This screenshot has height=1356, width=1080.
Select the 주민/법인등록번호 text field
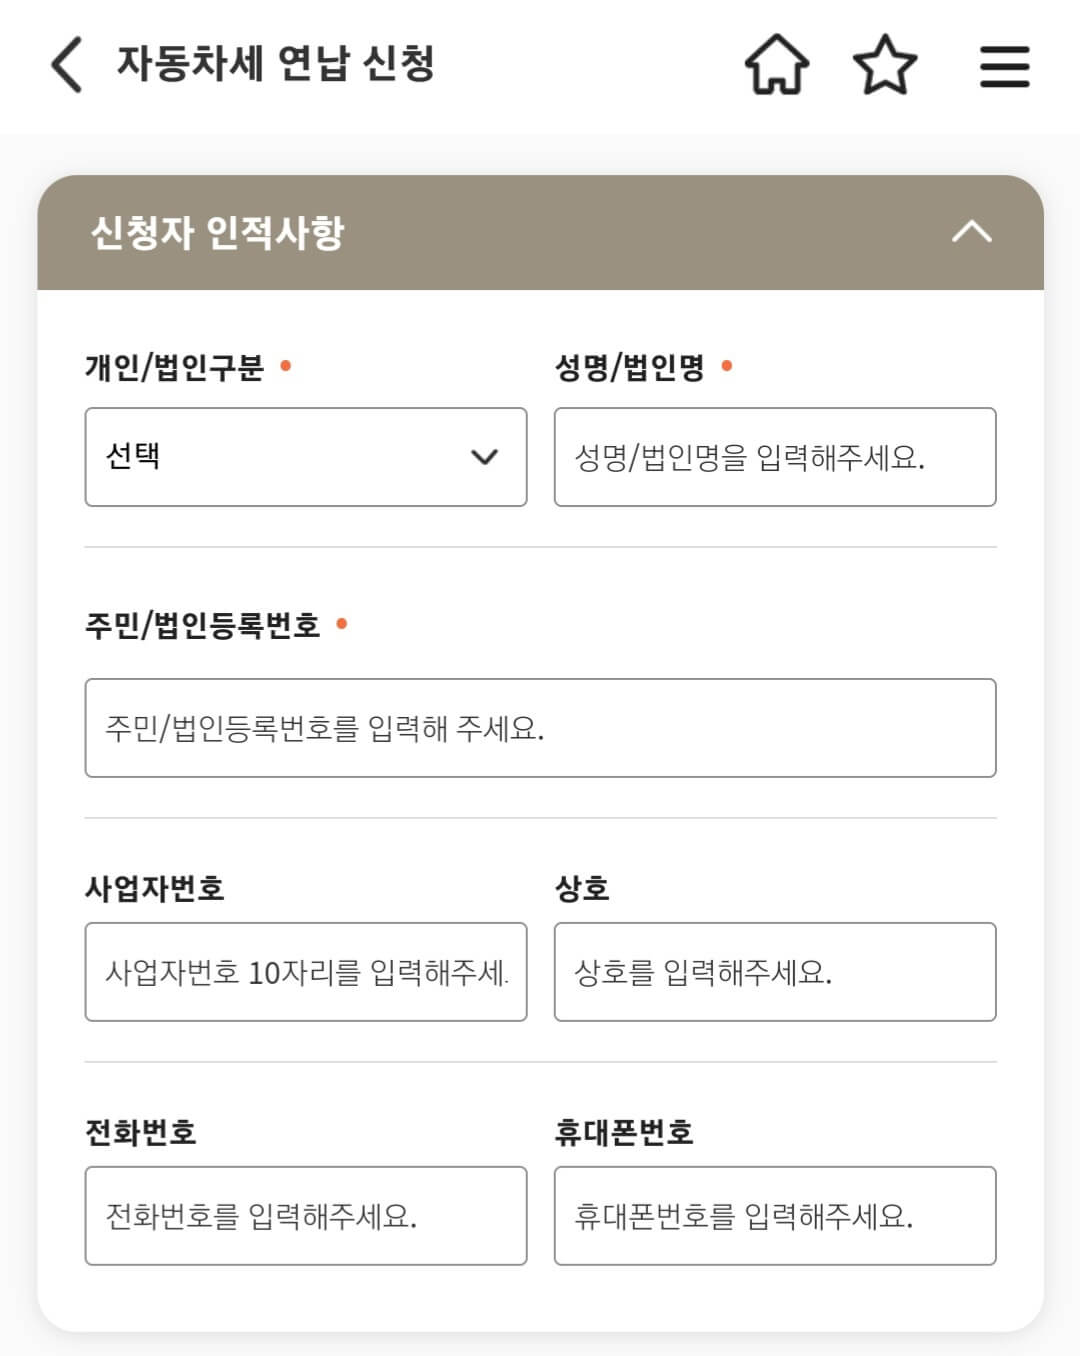[x=540, y=728]
